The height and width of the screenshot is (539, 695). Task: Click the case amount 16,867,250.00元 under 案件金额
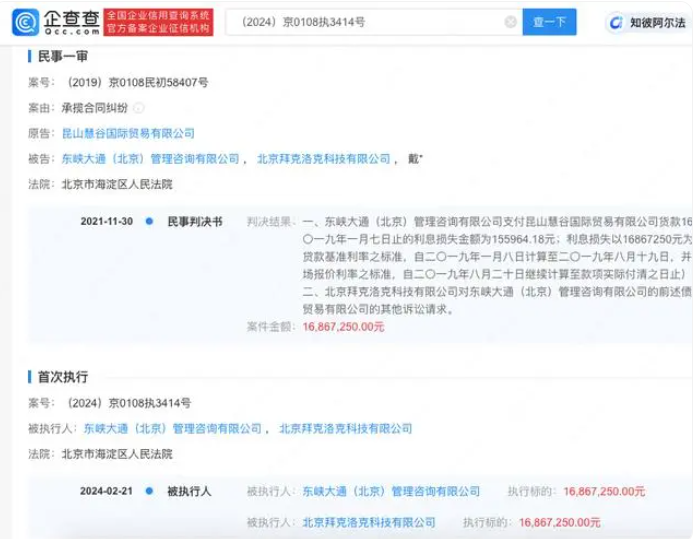tap(344, 327)
